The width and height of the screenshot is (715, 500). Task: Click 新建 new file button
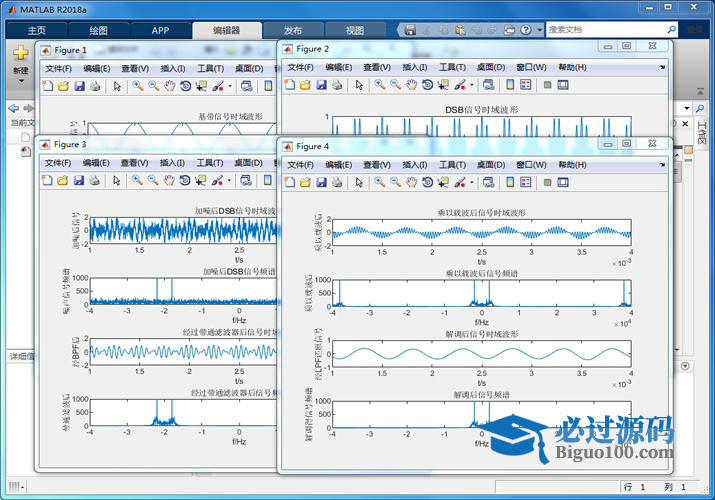[21, 58]
